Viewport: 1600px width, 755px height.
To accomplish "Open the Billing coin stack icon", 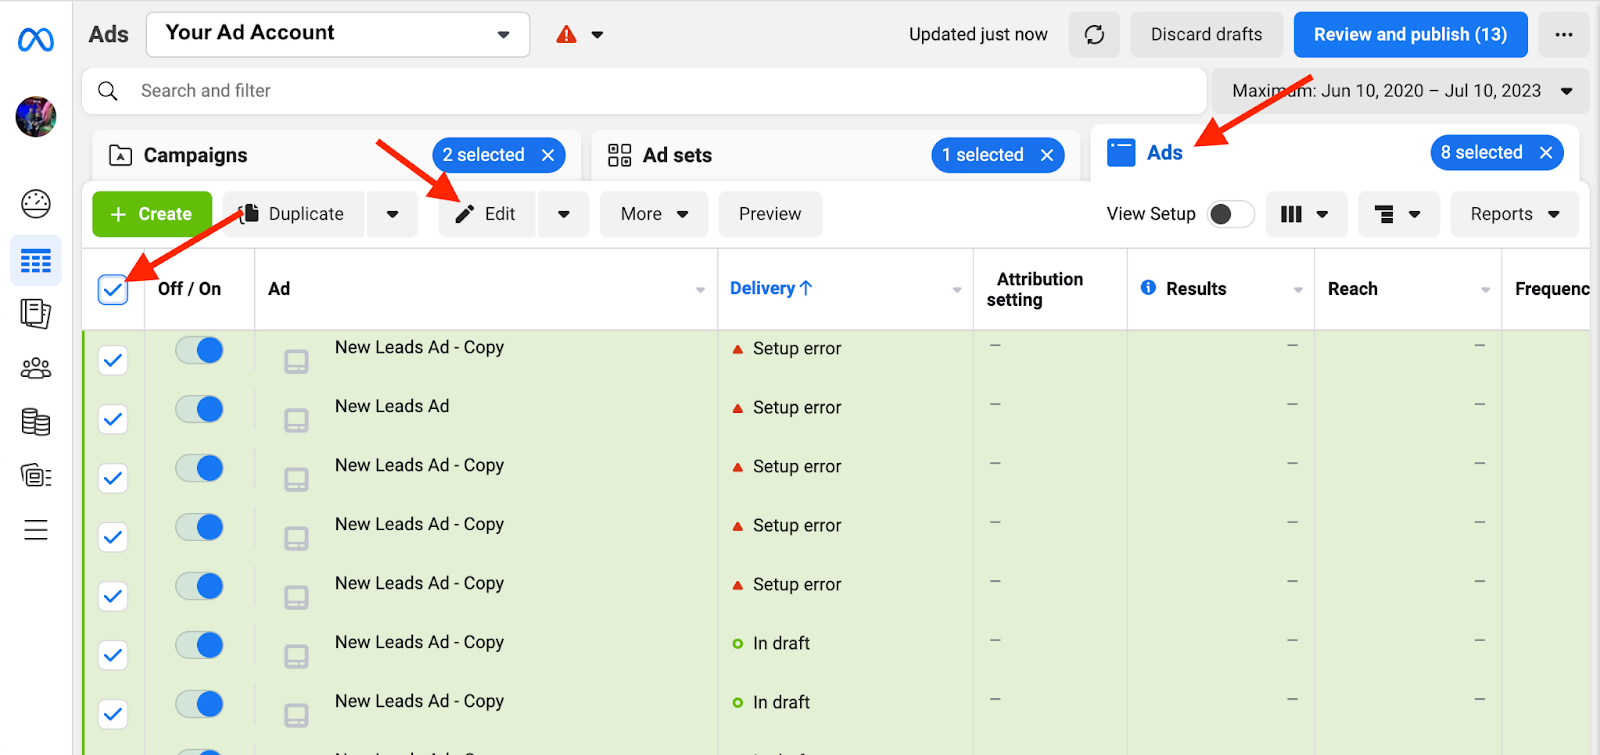I will [x=36, y=422].
